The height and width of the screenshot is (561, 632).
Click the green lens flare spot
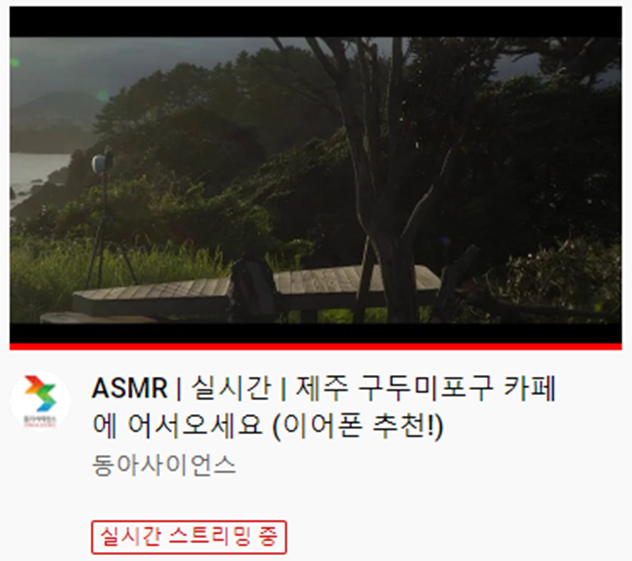(103, 96)
